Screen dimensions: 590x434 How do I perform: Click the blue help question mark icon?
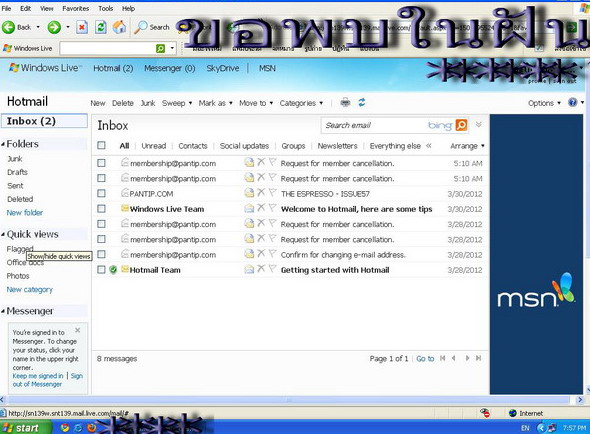tap(572, 102)
